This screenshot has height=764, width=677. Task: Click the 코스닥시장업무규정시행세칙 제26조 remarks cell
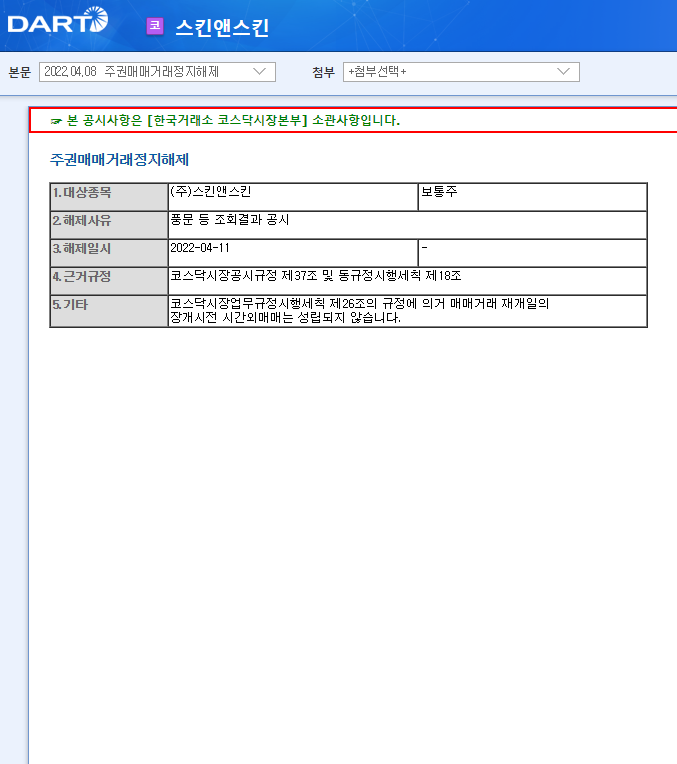click(x=407, y=311)
